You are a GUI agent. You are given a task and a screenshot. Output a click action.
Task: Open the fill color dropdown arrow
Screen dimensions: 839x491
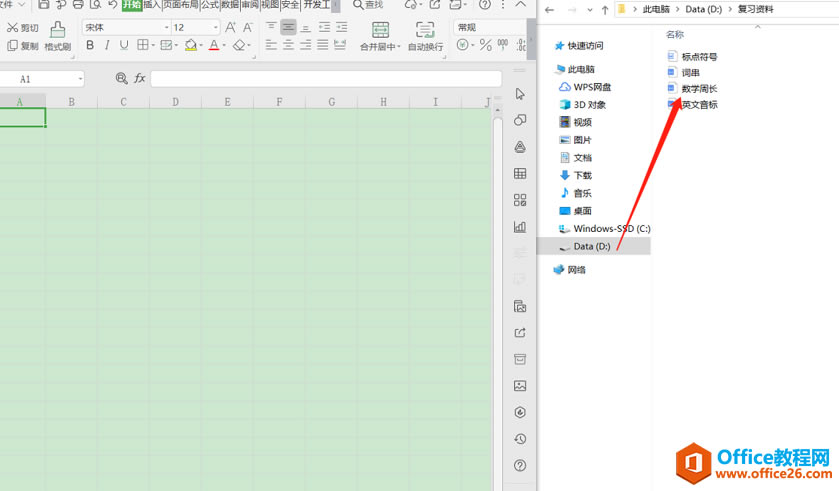point(201,46)
